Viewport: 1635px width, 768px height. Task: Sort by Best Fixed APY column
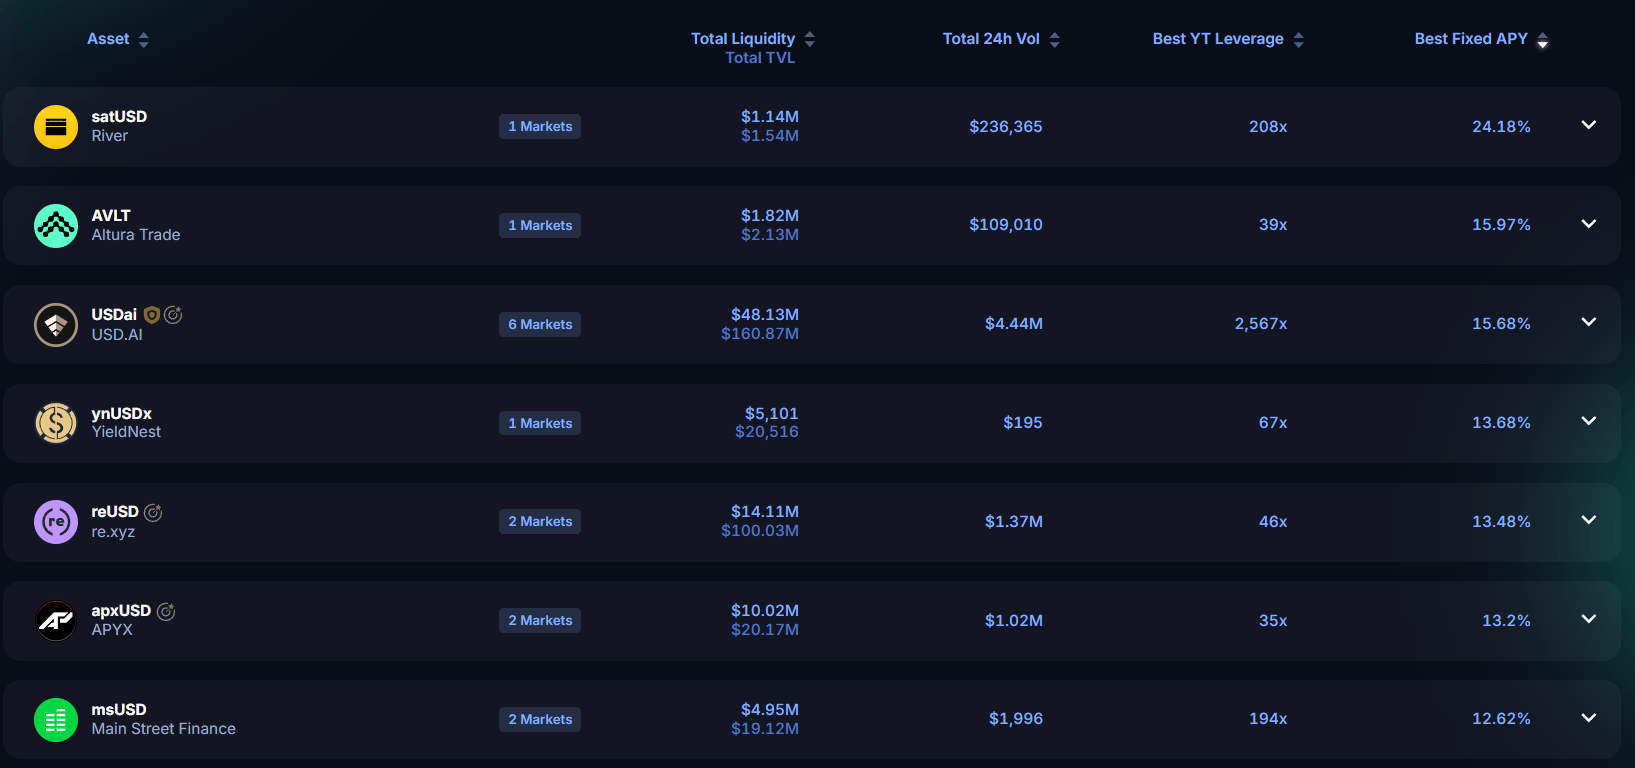tap(1481, 39)
